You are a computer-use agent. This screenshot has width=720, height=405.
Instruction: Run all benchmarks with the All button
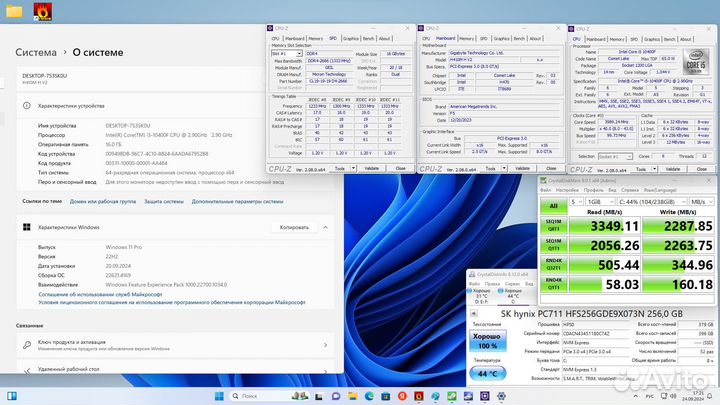pos(553,206)
